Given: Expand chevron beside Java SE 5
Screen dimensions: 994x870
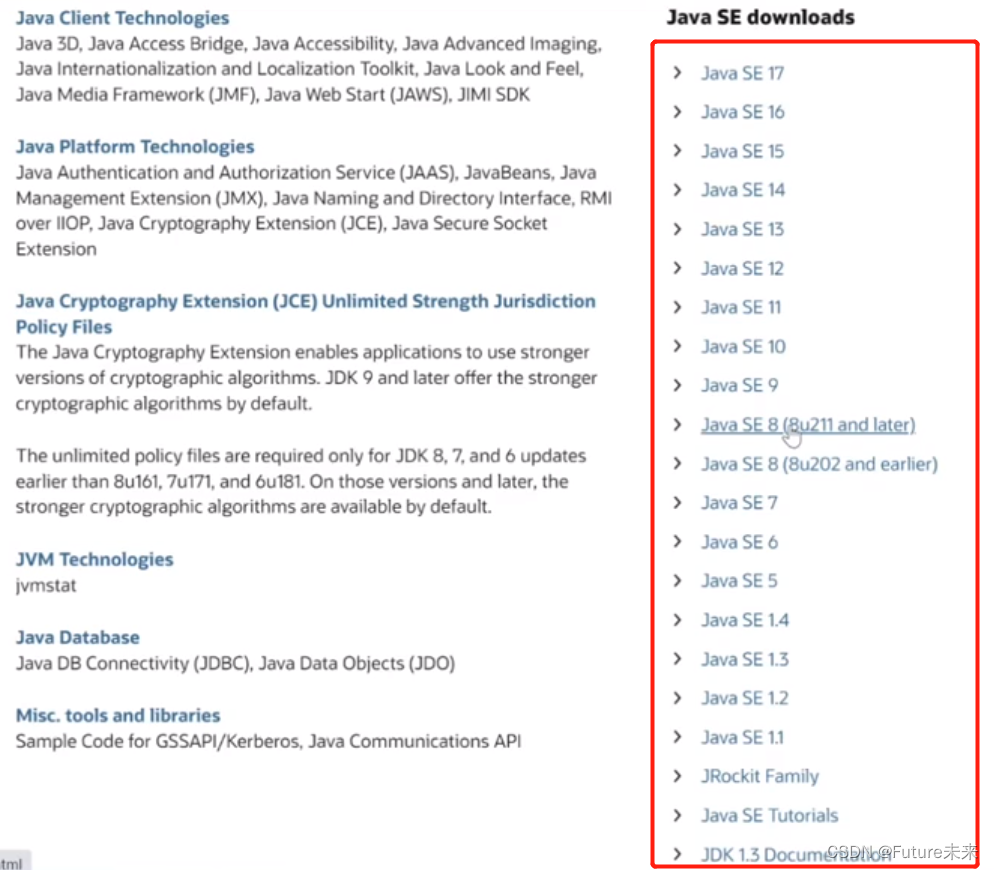Looking at the screenshot, I should pos(678,581).
